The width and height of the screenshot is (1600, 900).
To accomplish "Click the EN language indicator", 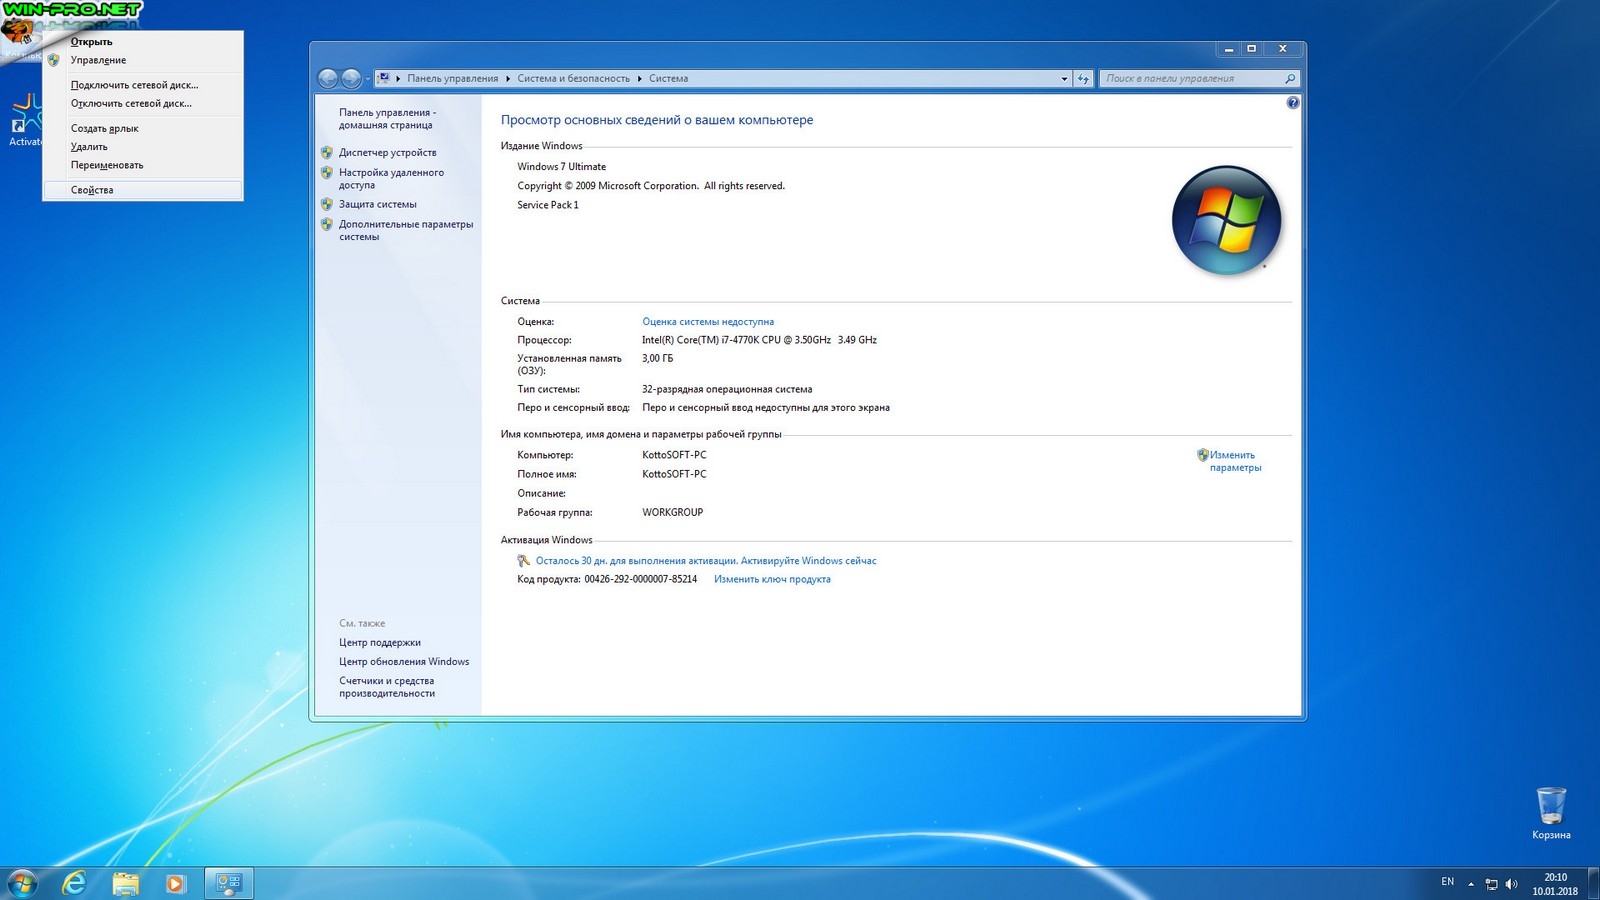I will pos(1447,882).
